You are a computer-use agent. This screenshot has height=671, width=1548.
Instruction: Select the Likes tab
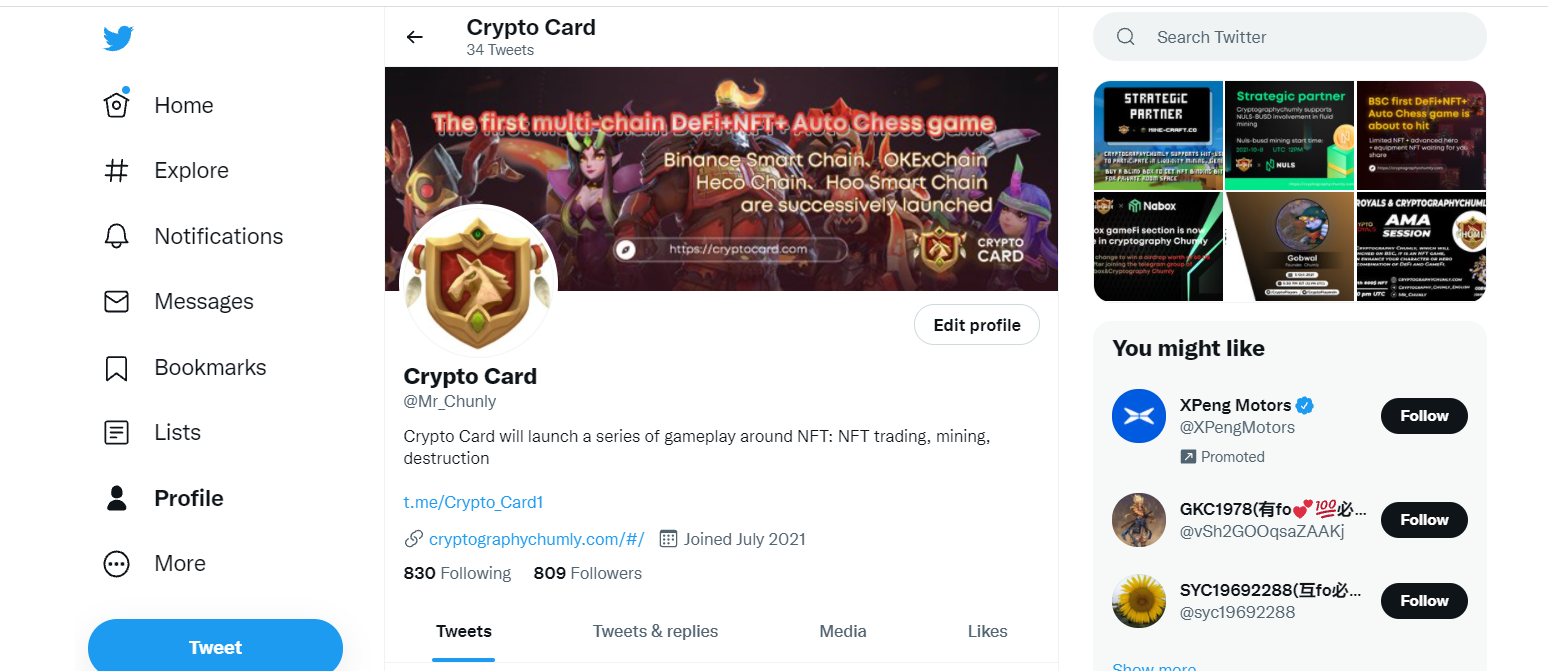(988, 631)
